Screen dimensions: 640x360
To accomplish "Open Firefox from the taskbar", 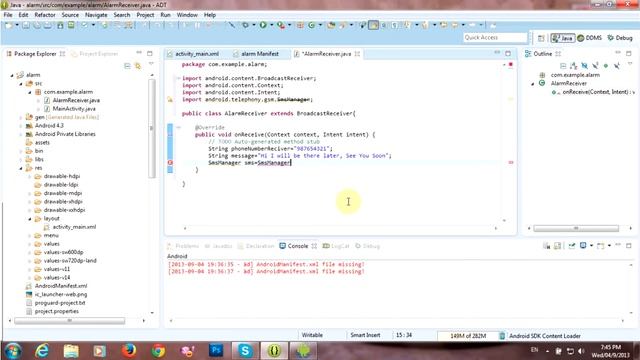I will pos(129,350).
